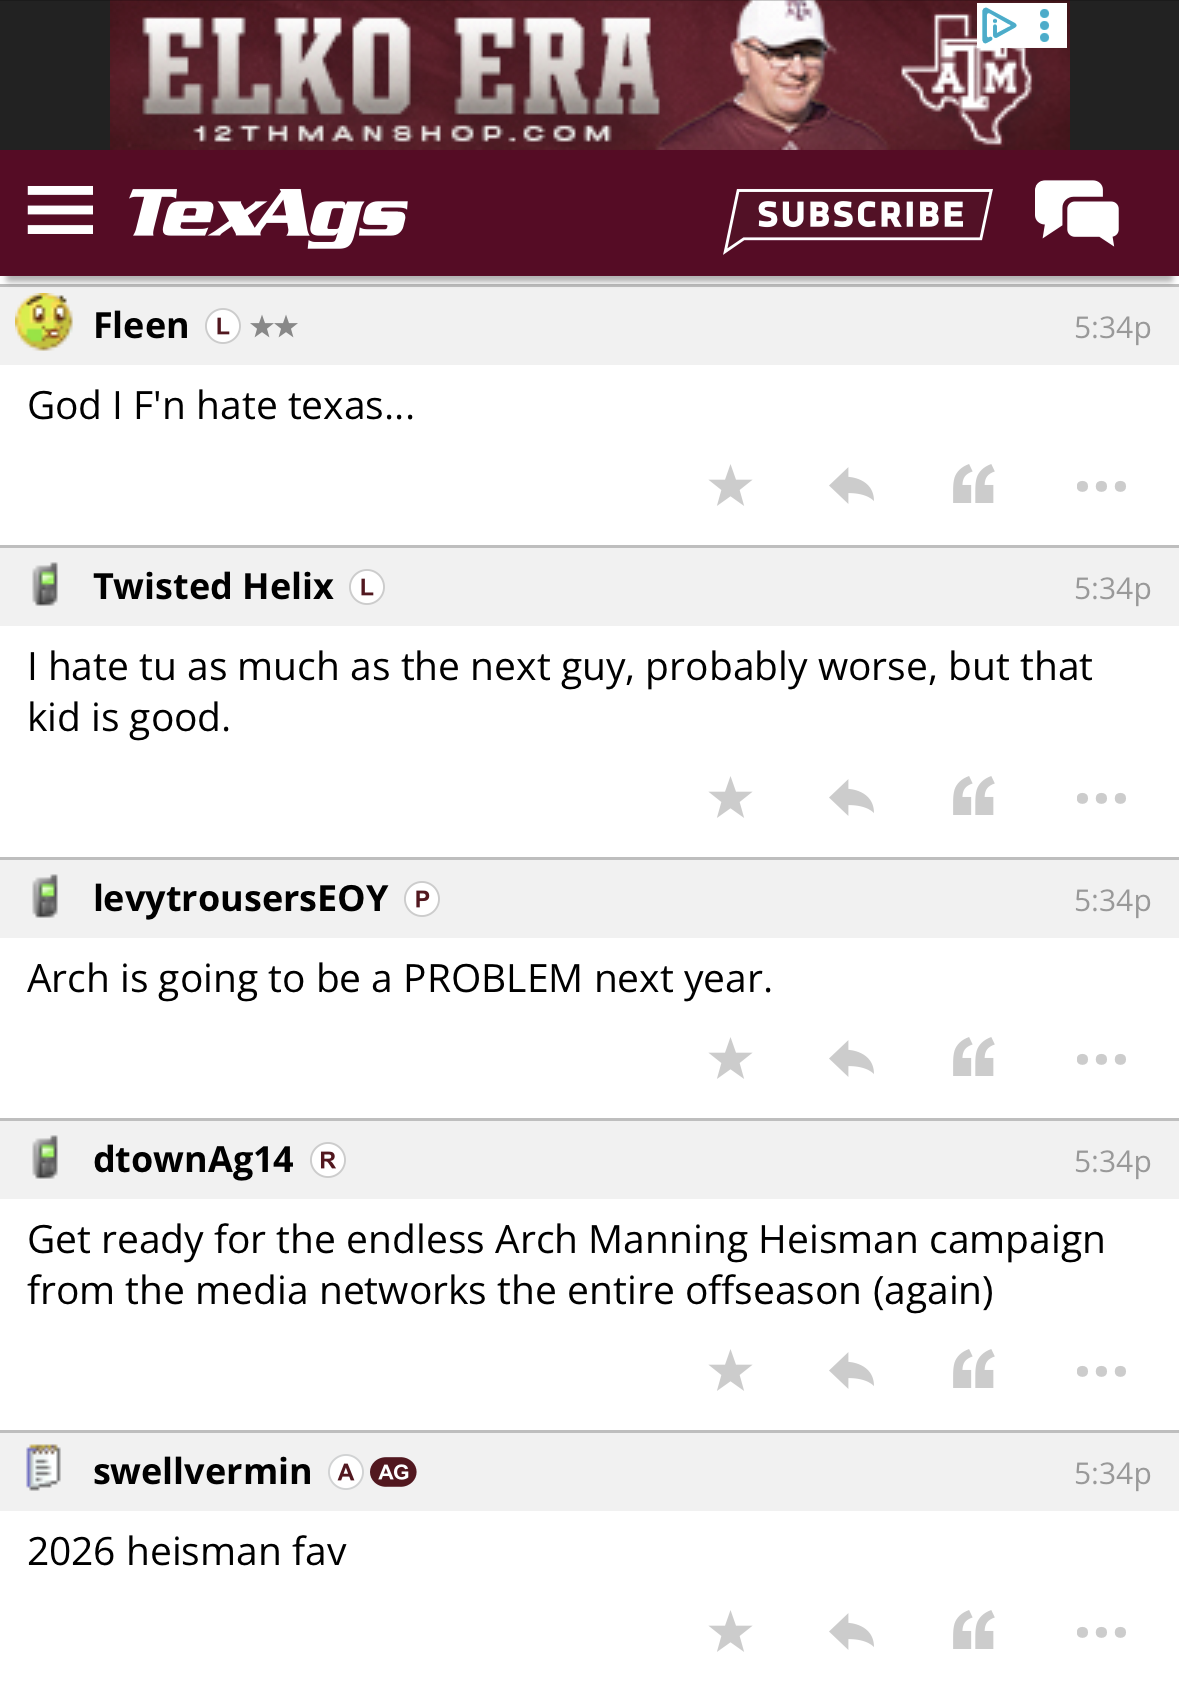Star Twisted Helix's post
Image resolution: width=1179 pixels, height=1685 pixels.
tap(731, 798)
